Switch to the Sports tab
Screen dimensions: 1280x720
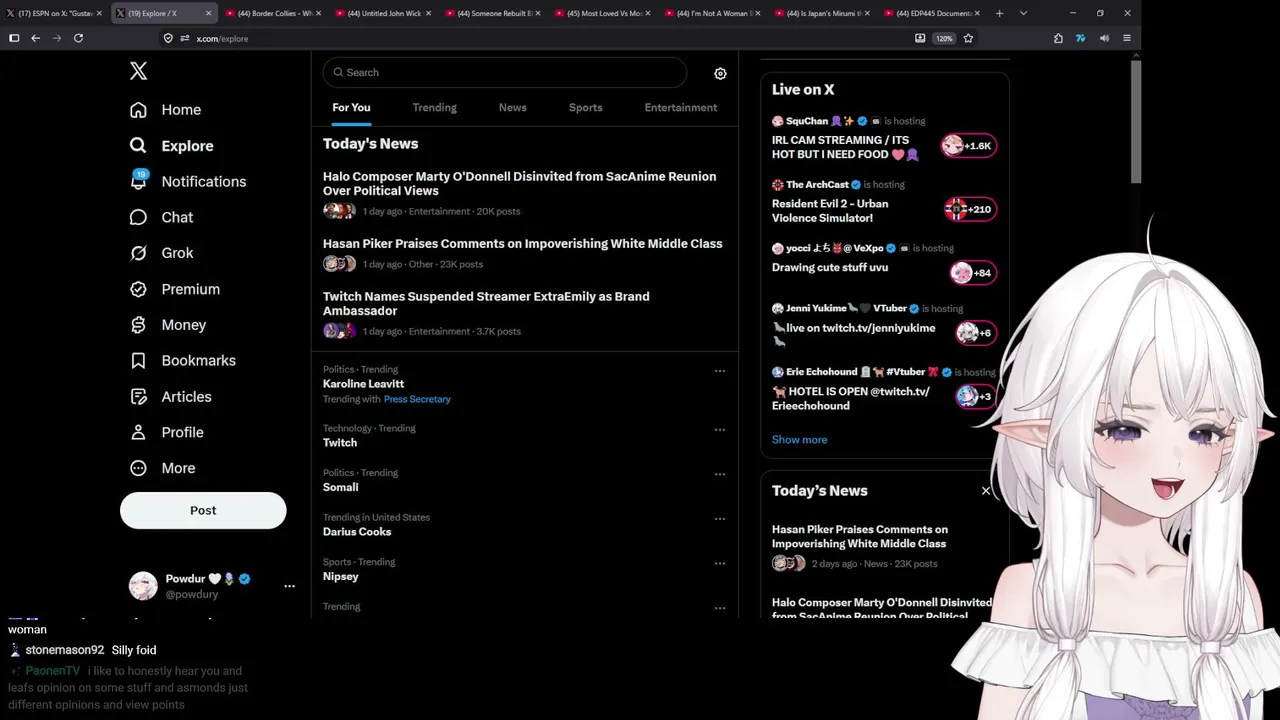click(585, 108)
